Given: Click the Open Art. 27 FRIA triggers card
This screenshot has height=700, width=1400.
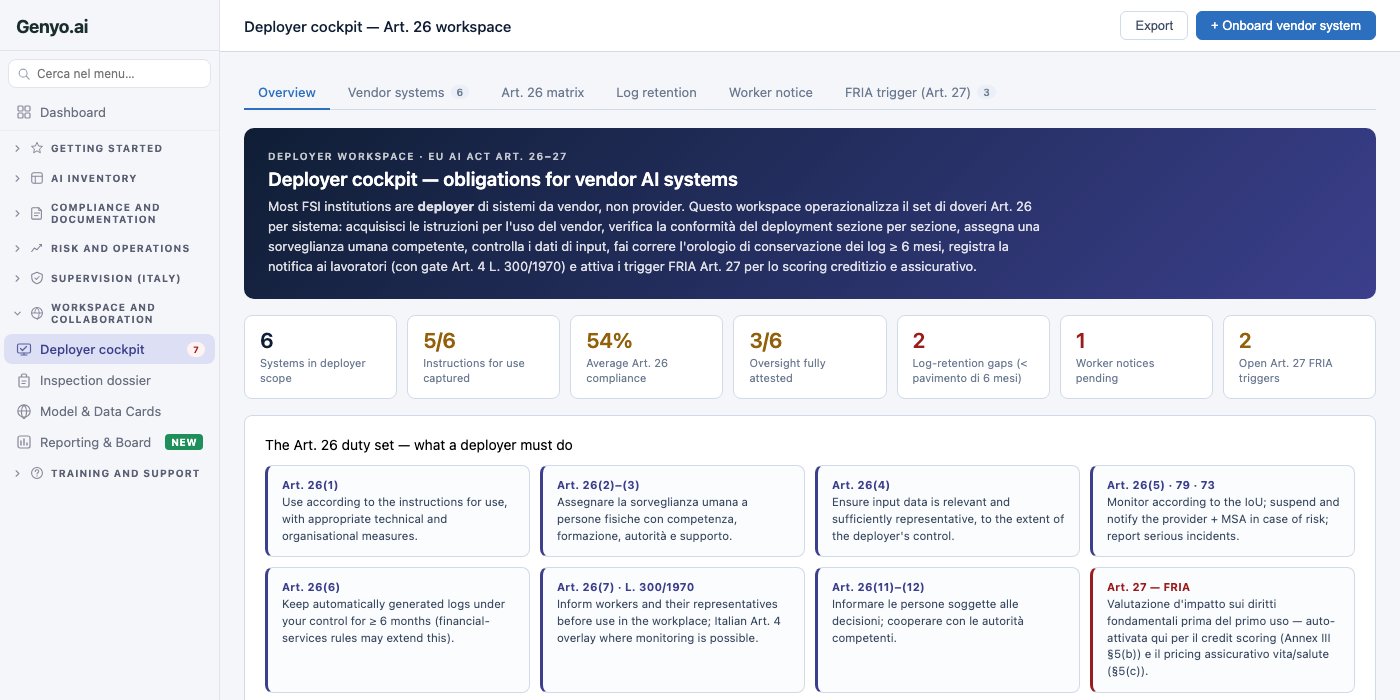Looking at the screenshot, I should pyautogui.click(x=1299, y=357).
